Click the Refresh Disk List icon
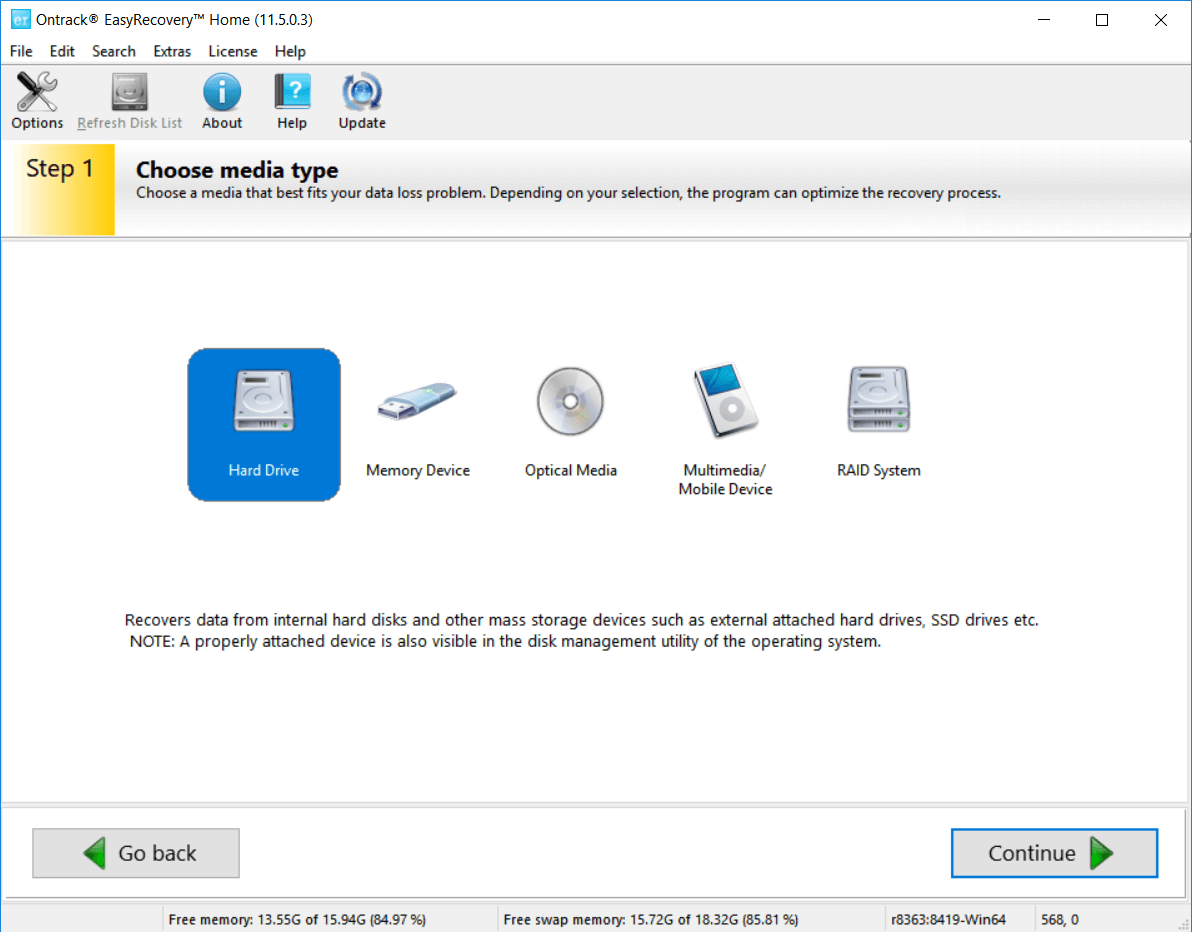The image size is (1192, 932). coord(128,100)
